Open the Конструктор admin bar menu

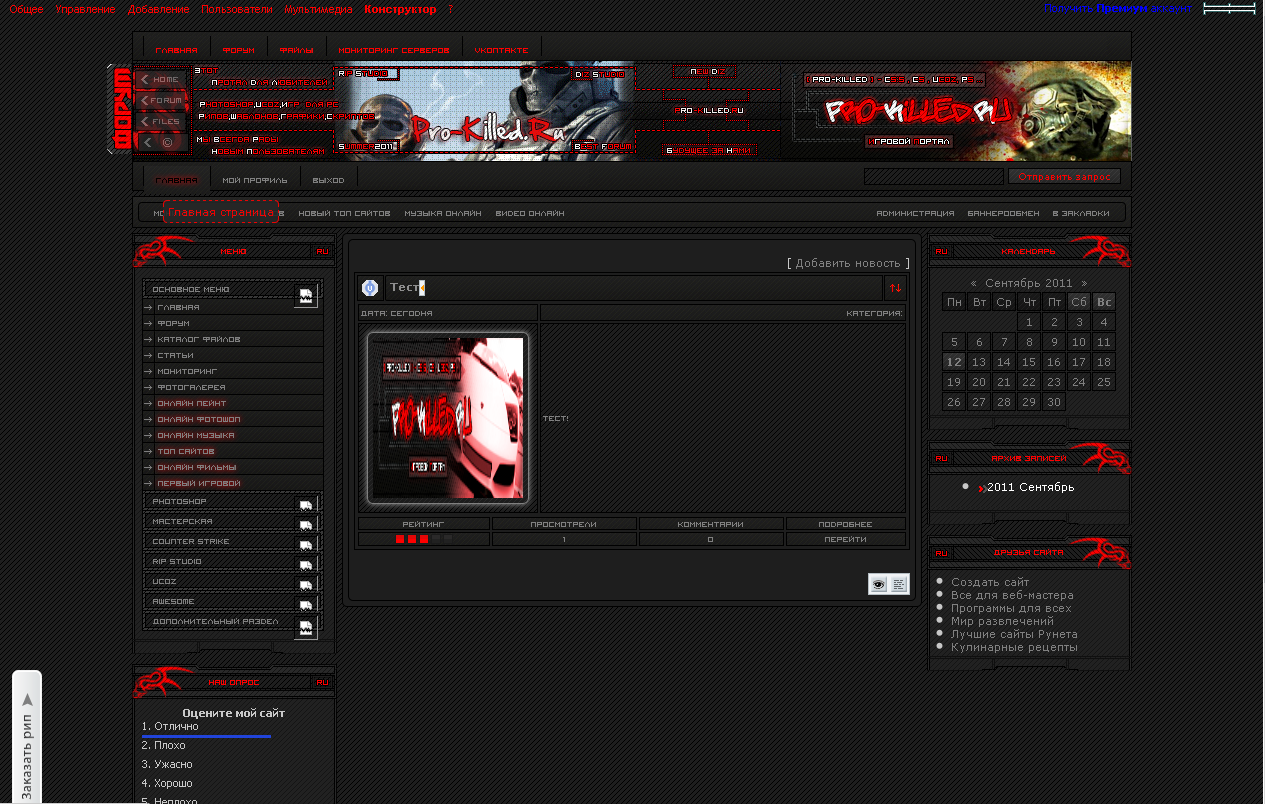[x=400, y=9]
